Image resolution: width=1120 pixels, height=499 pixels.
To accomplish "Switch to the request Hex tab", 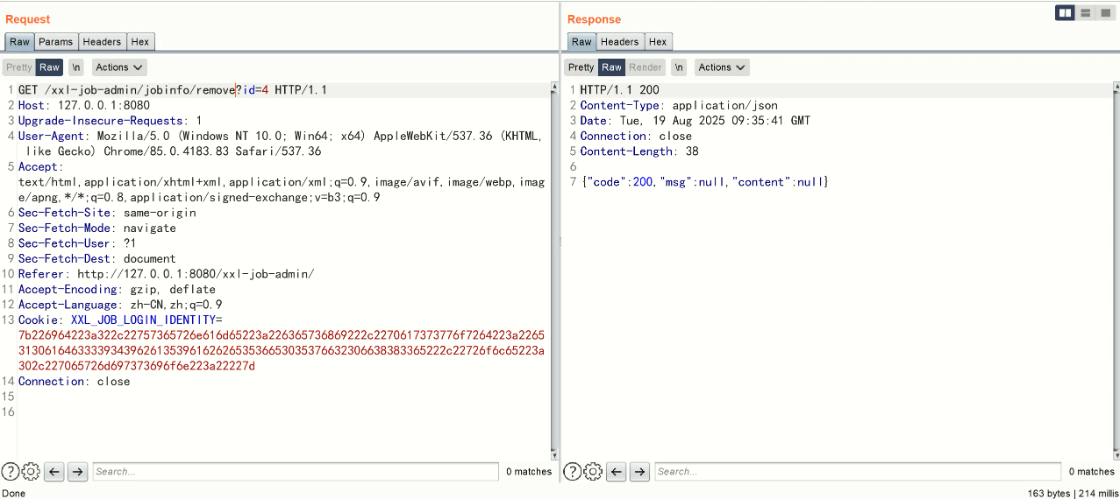I will pyautogui.click(x=141, y=42).
